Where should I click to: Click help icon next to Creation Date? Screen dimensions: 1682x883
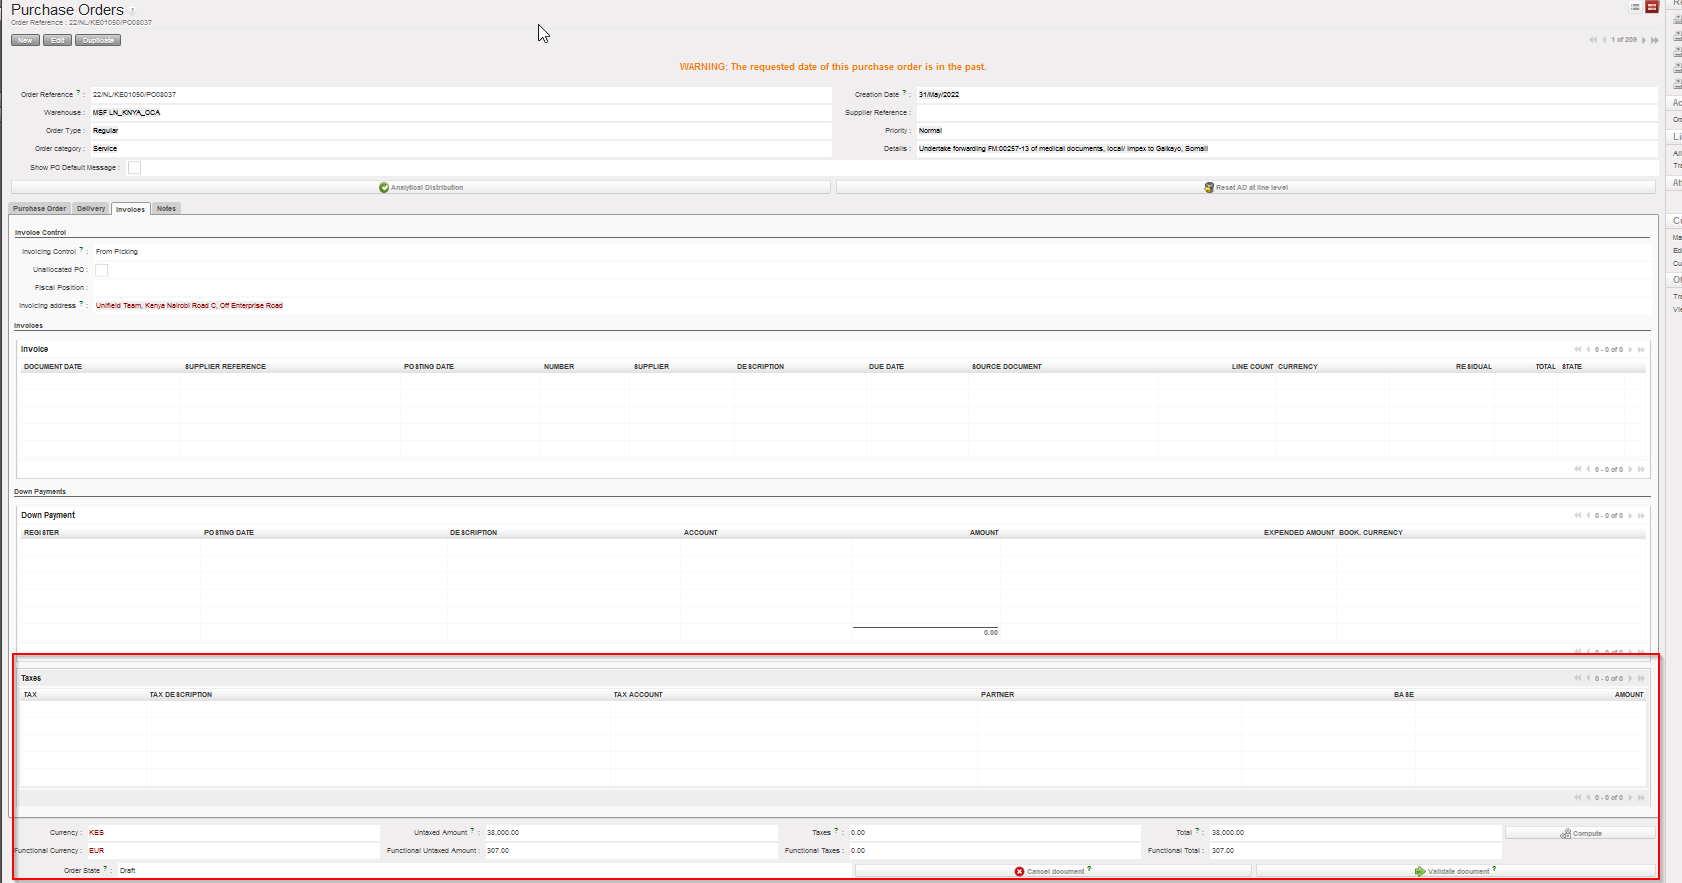pos(904,93)
